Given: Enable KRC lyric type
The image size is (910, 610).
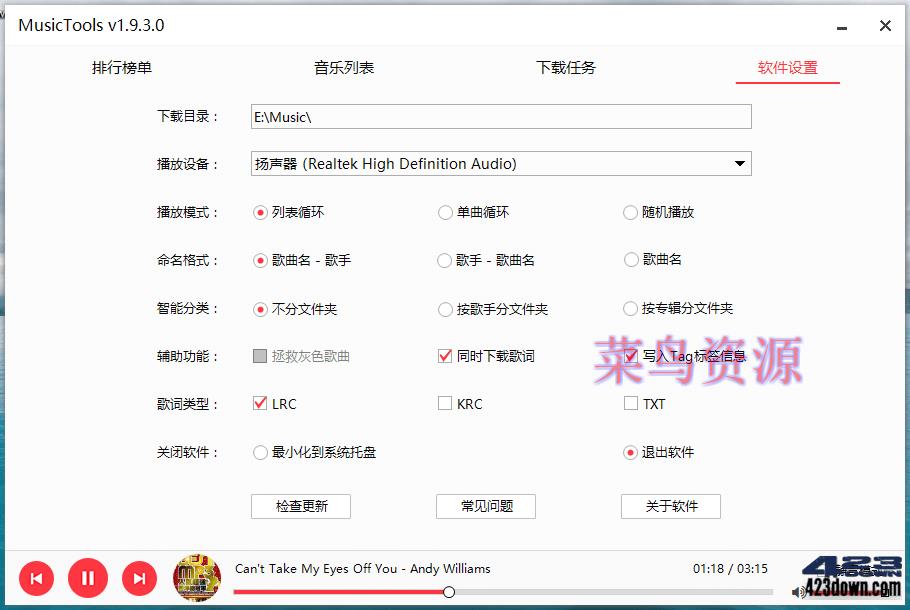Looking at the screenshot, I should pyautogui.click(x=444, y=404).
